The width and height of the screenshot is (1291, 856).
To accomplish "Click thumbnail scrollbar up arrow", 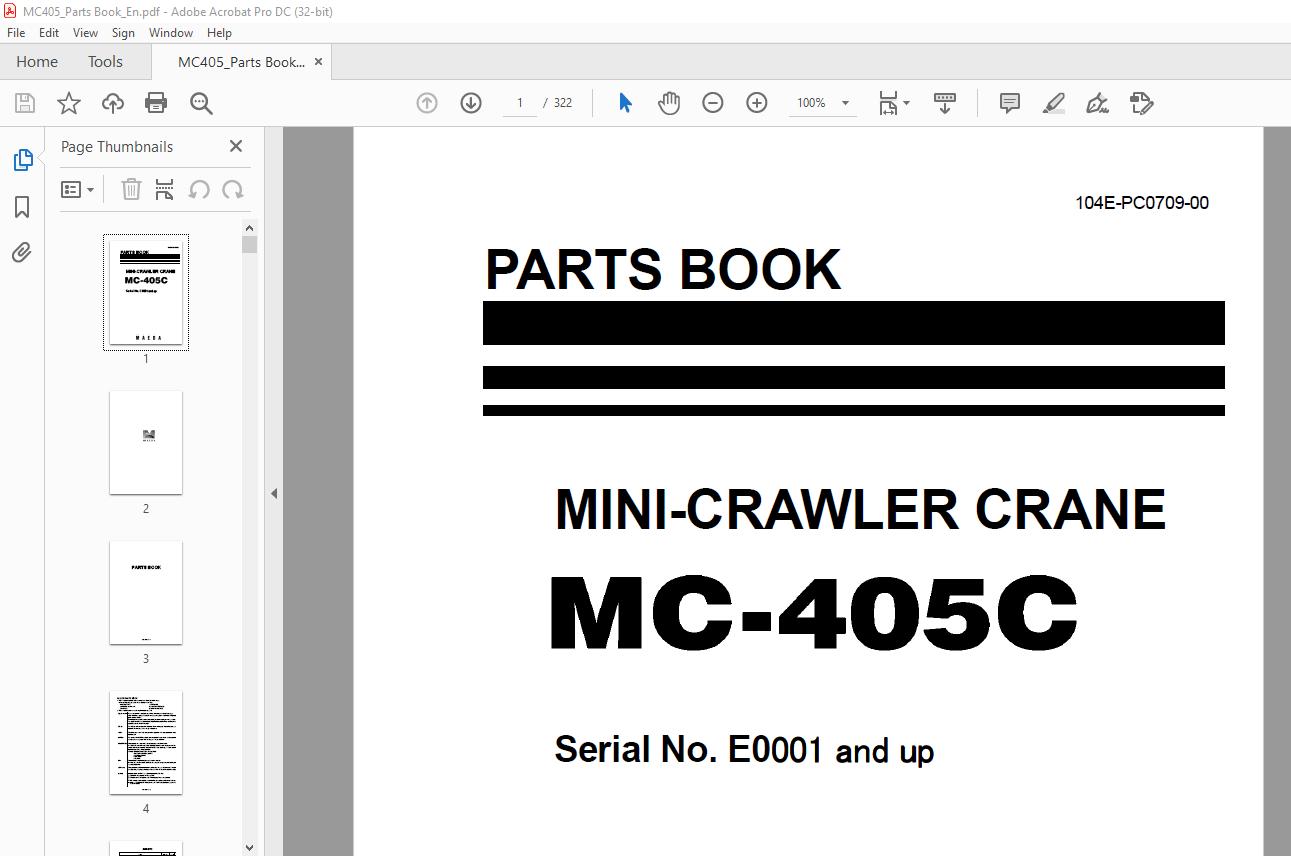I will click(250, 227).
